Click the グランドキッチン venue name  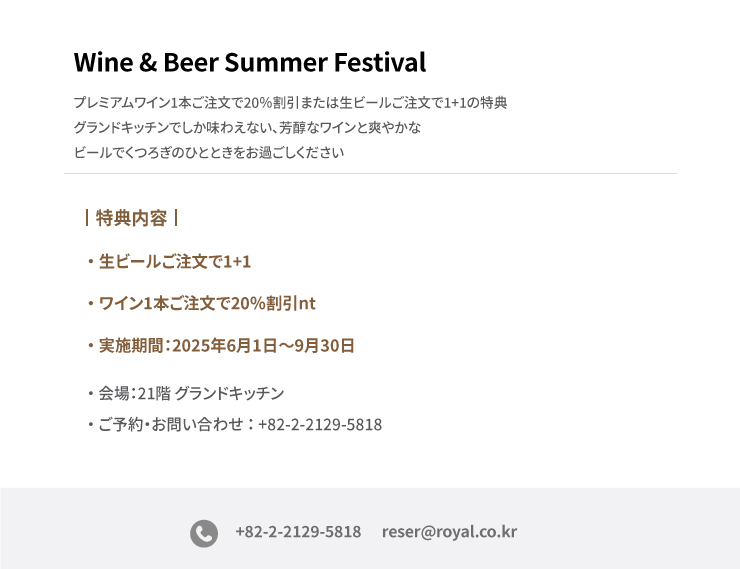[x=229, y=393]
